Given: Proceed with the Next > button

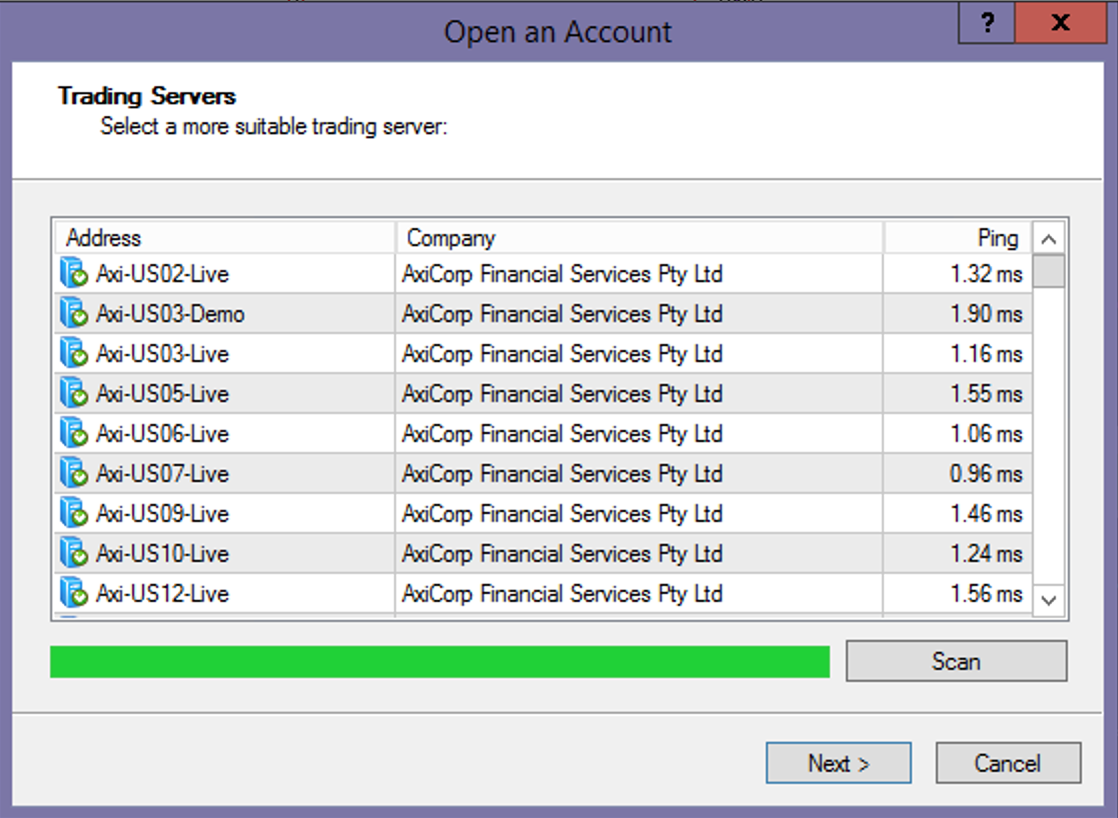Looking at the screenshot, I should pyautogui.click(x=838, y=763).
